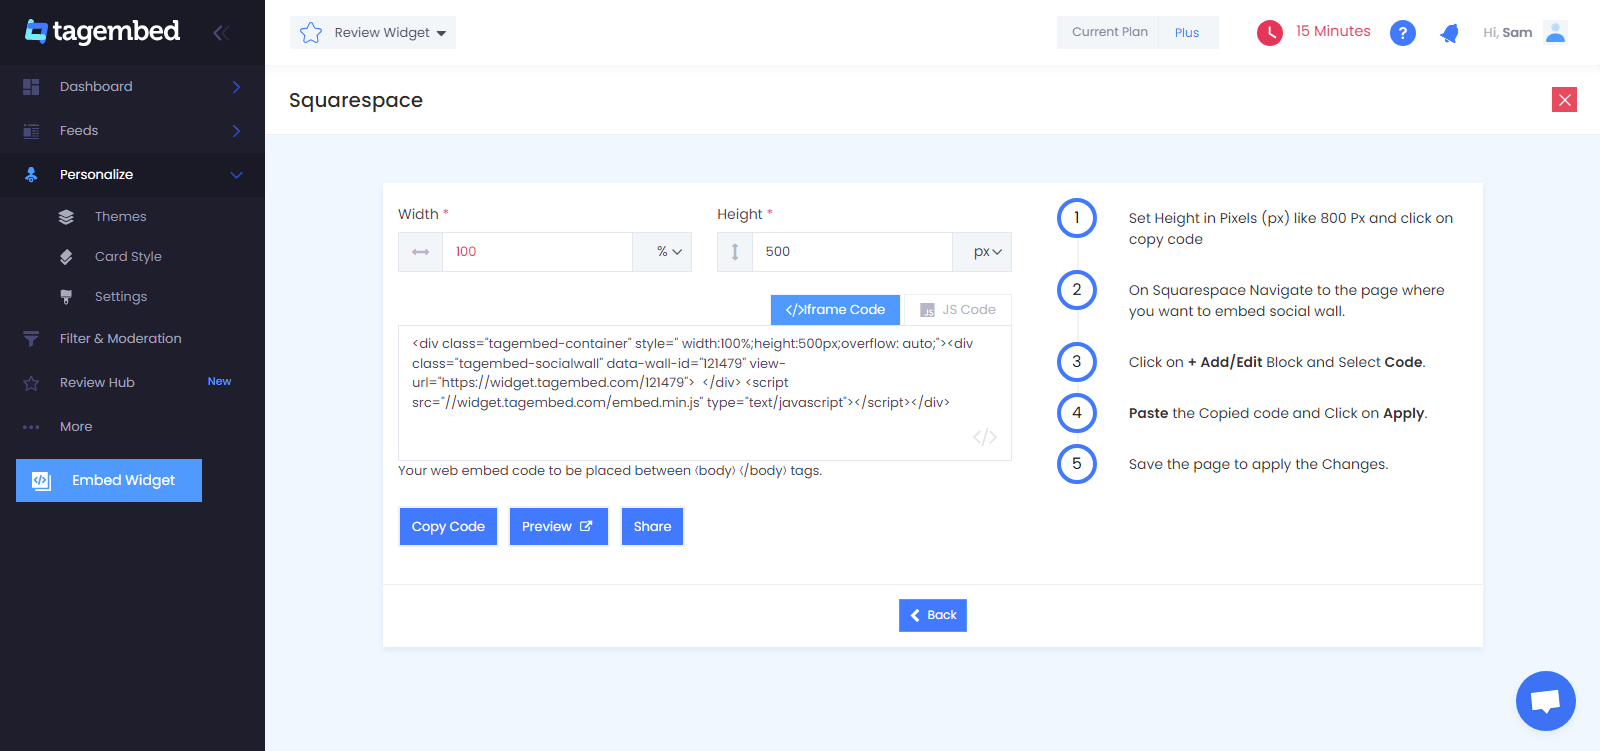Open the height unit px dropdown

pos(982,252)
